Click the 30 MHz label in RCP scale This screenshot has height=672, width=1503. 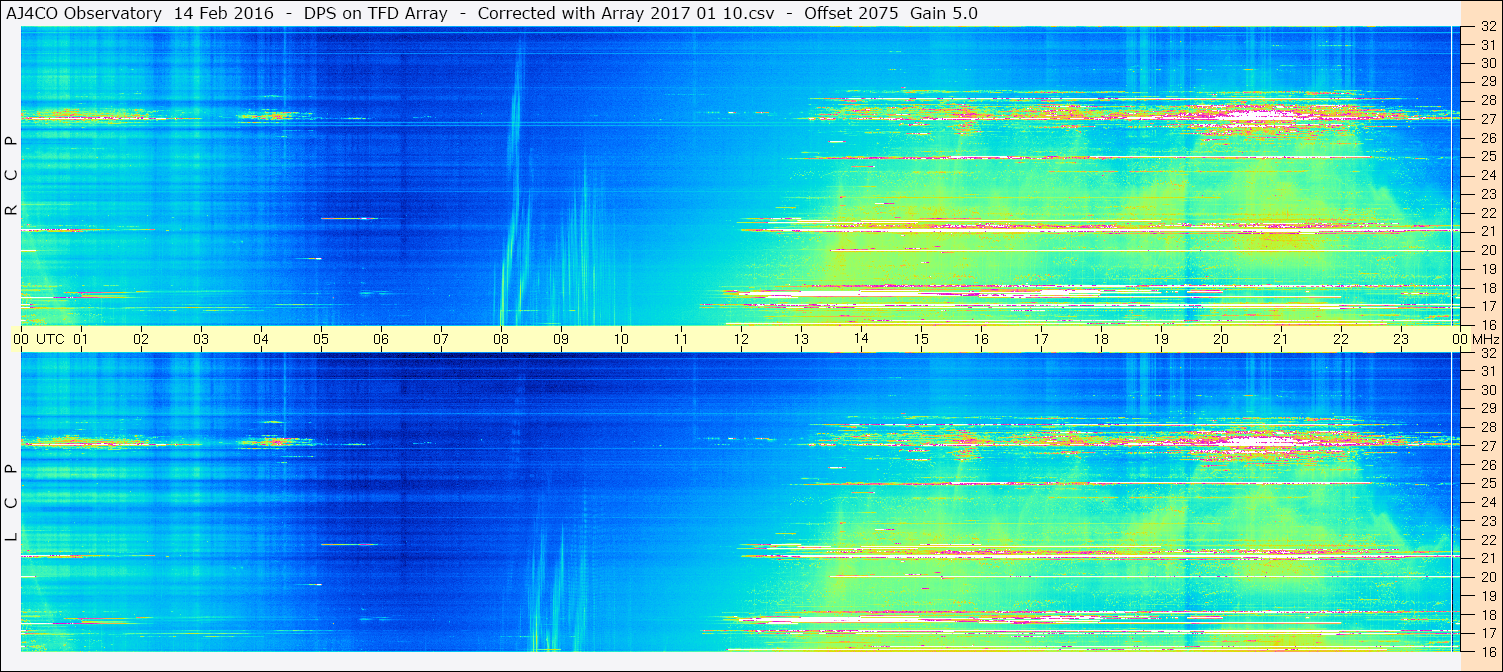click(x=1487, y=63)
